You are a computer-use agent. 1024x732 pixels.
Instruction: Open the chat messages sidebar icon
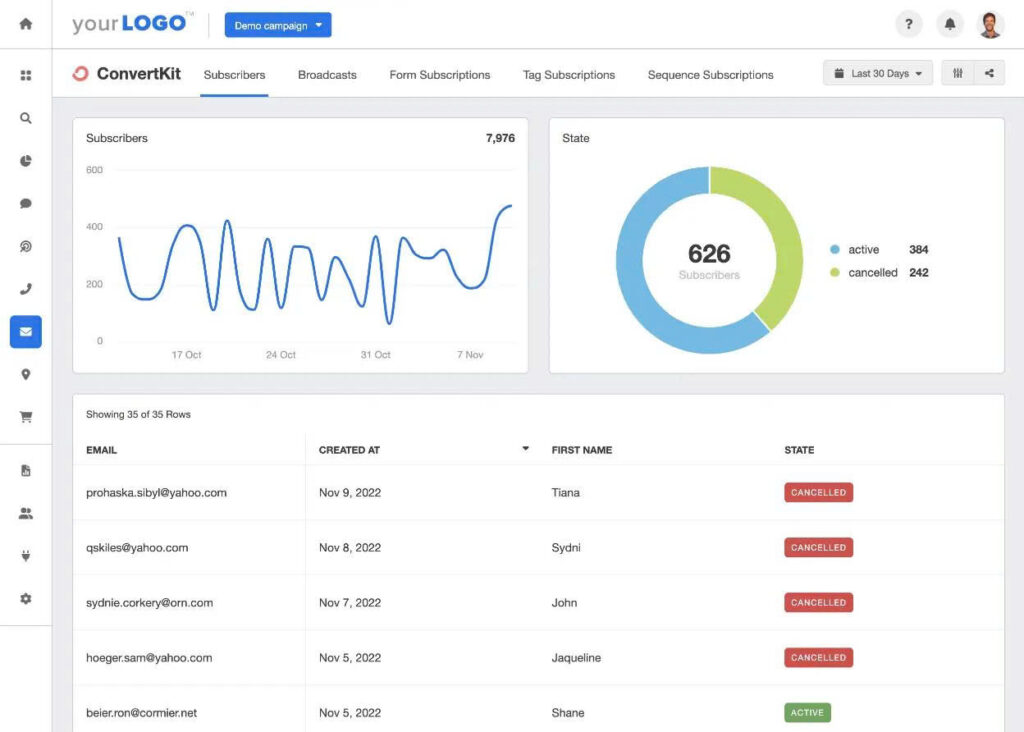coord(25,202)
